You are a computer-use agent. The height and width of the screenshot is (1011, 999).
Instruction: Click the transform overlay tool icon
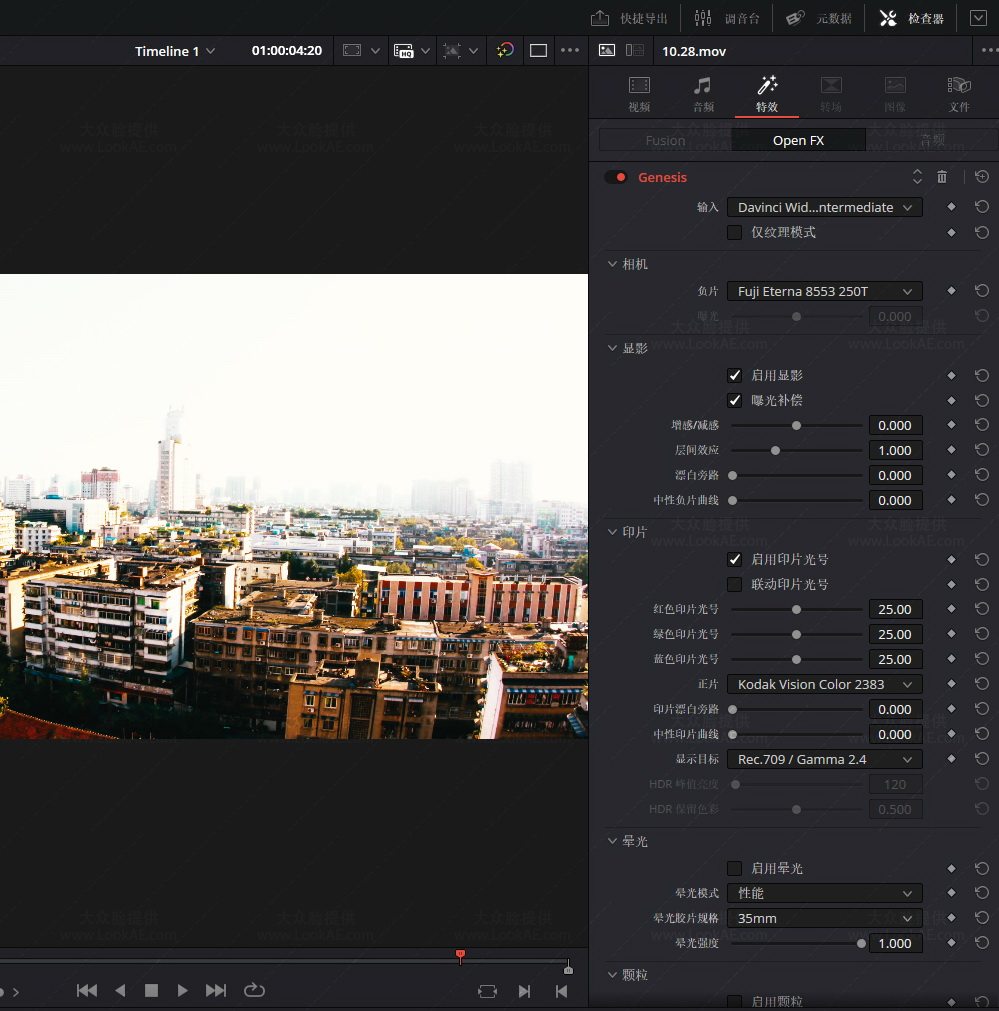pyautogui.click(x=452, y=50)
